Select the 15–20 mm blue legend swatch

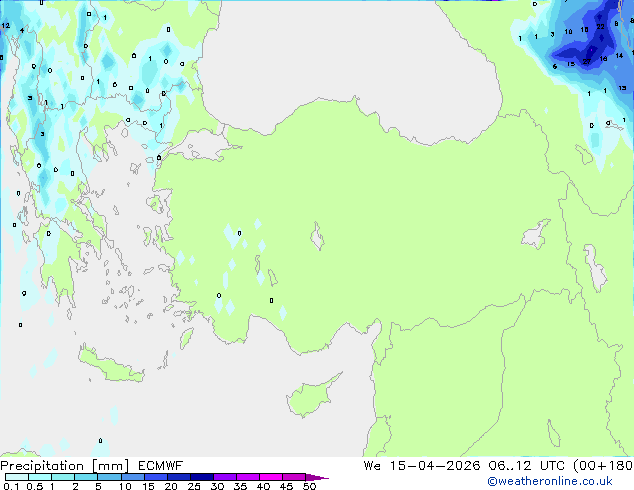[155, 477]
